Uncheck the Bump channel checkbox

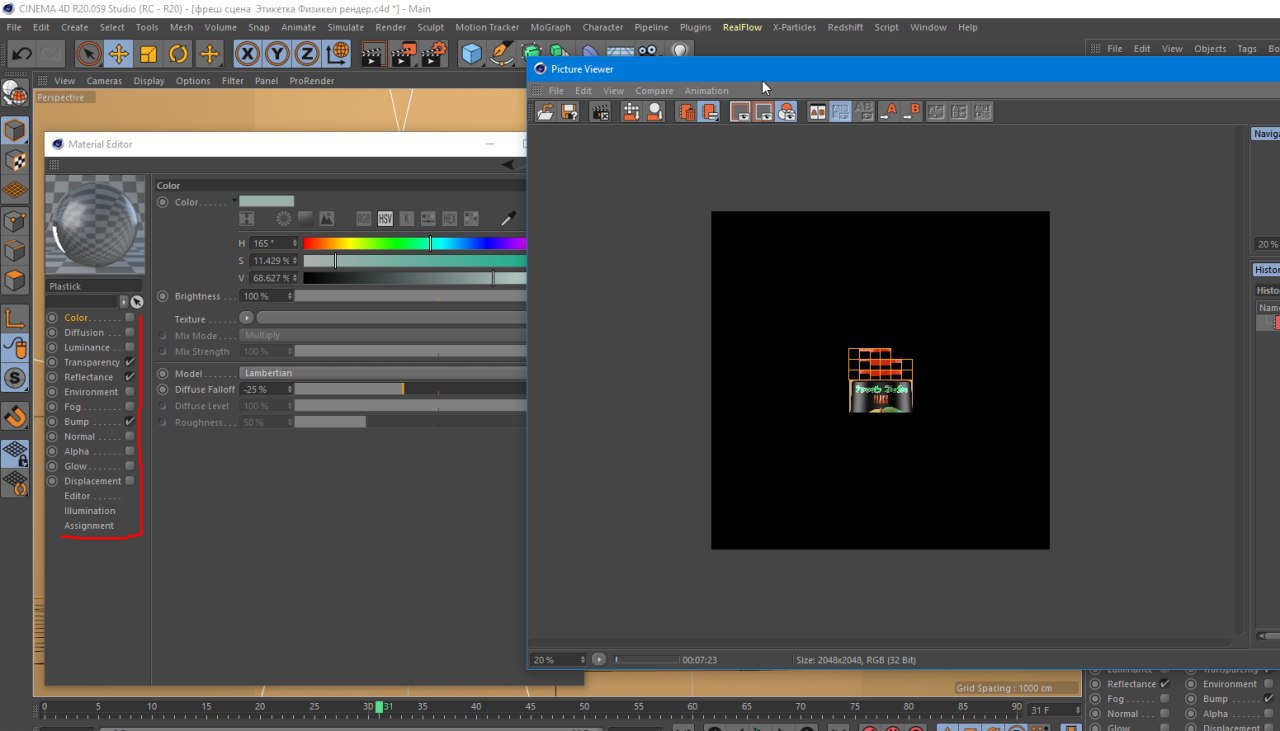[130, 422]
